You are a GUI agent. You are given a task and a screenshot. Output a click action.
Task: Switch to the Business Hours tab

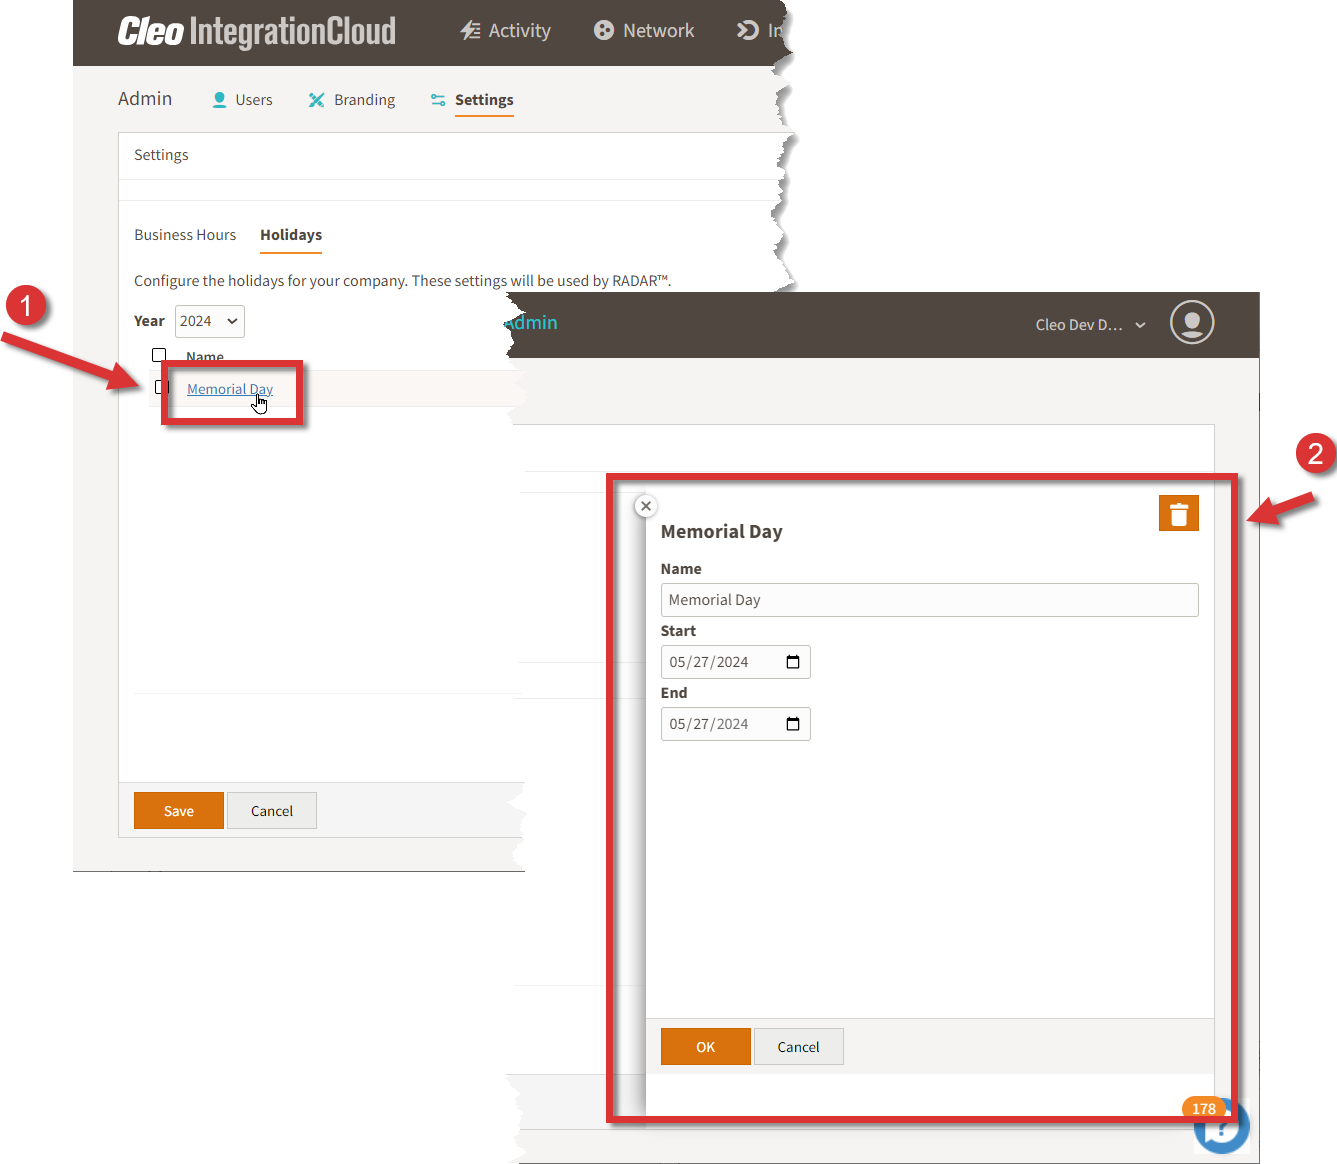click(x=185, y=235)
